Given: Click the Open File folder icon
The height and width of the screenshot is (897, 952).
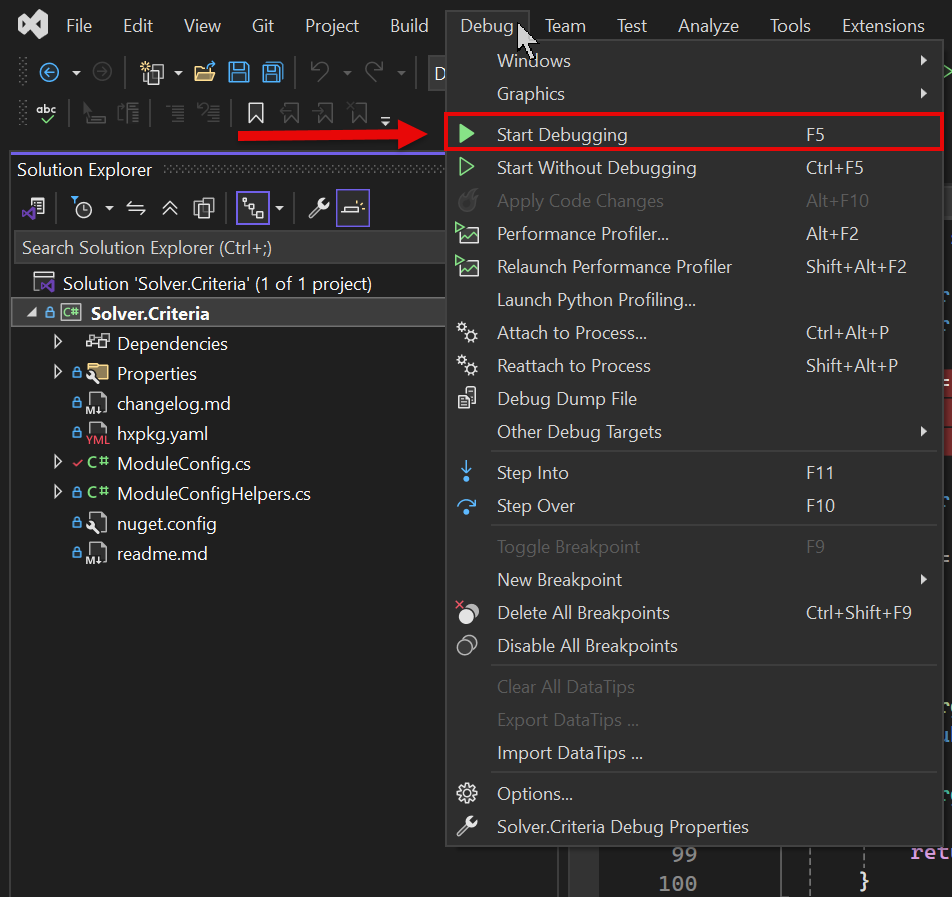Looking at the screenshot, I should coord(205,72).
